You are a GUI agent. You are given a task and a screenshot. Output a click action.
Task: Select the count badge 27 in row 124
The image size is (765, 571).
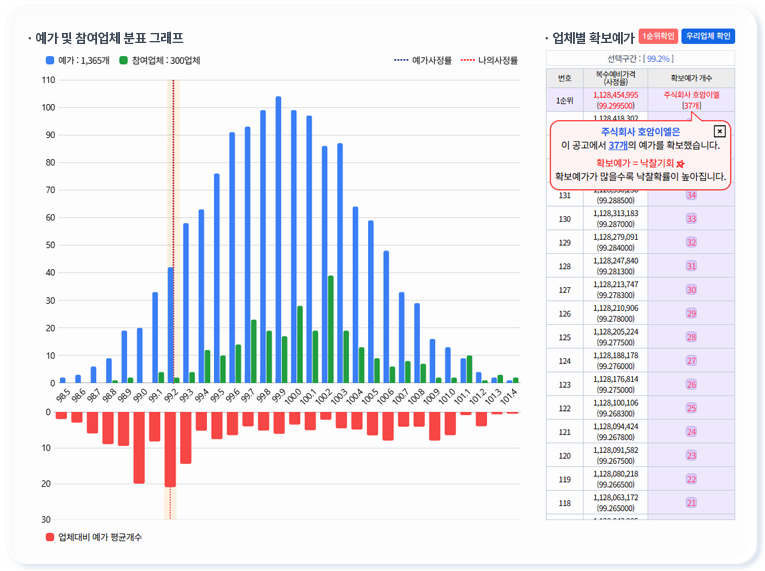coord(691,361)
